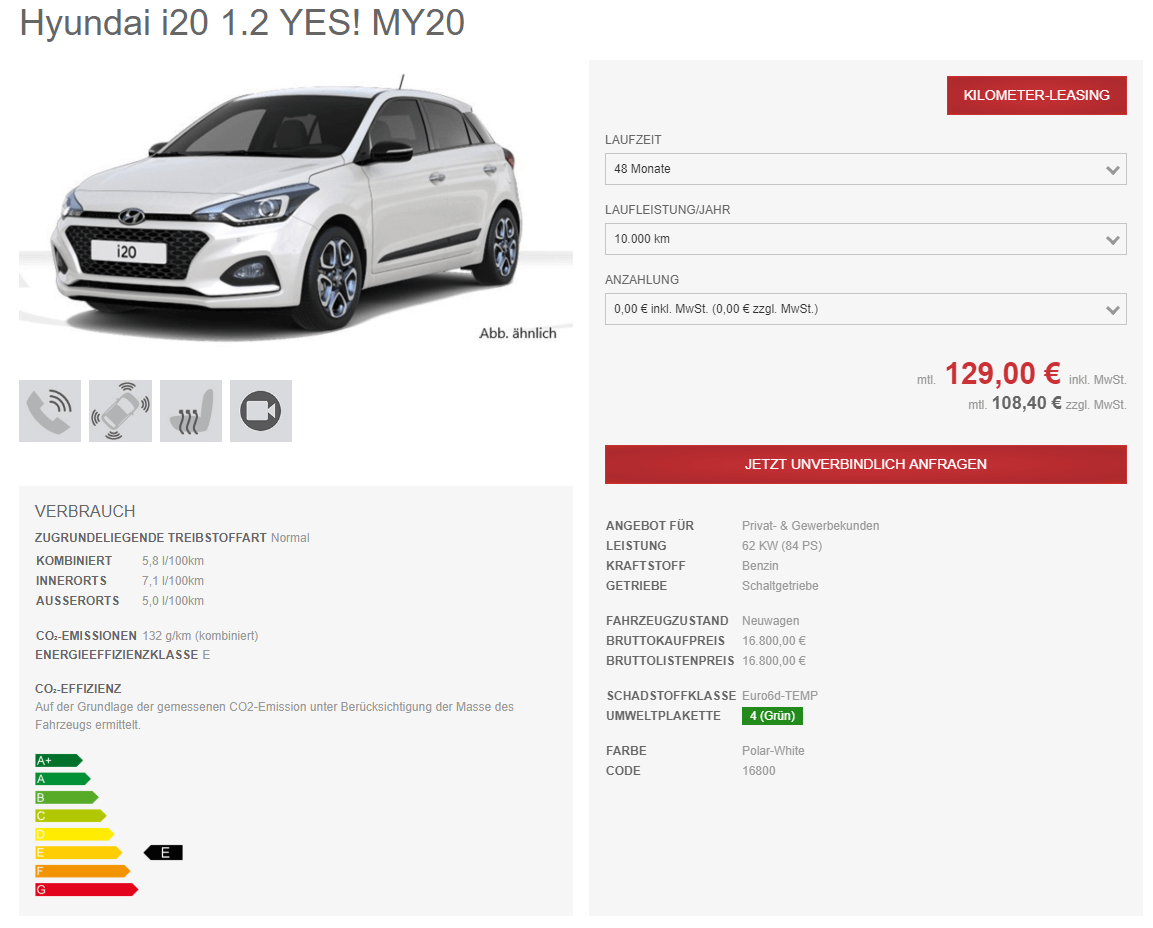Click the Kilometer-Leasing button
The image size is (1153, 928).
coord(1036,95)
